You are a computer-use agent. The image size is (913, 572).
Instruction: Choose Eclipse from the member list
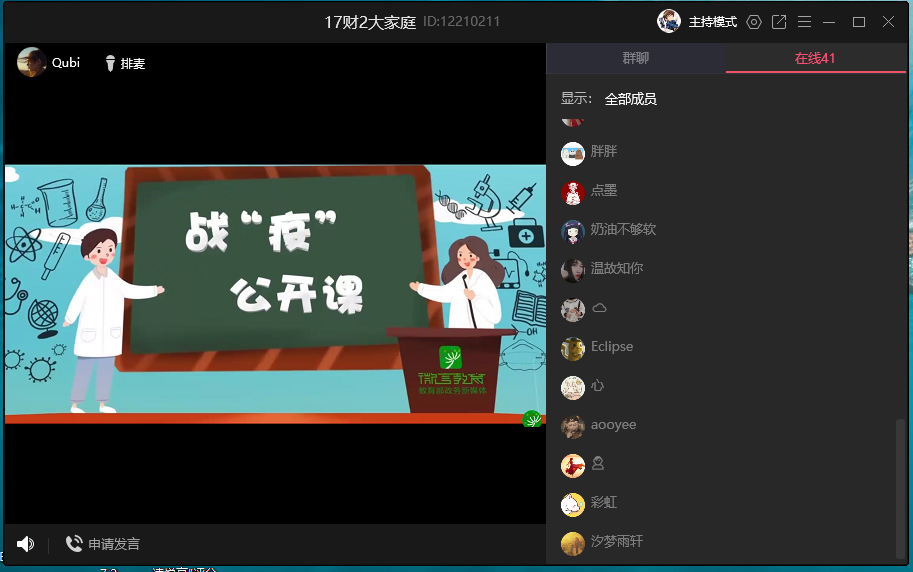[x=611, y=347]
